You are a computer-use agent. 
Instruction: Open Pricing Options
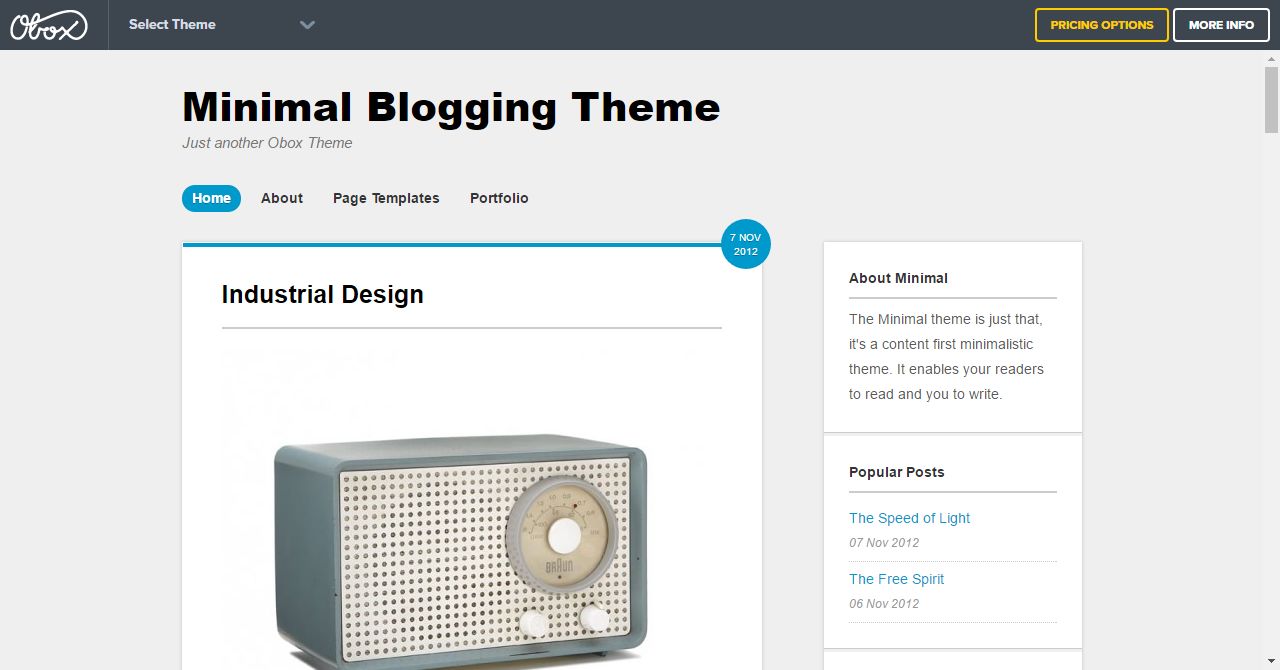pos(1101,25)
